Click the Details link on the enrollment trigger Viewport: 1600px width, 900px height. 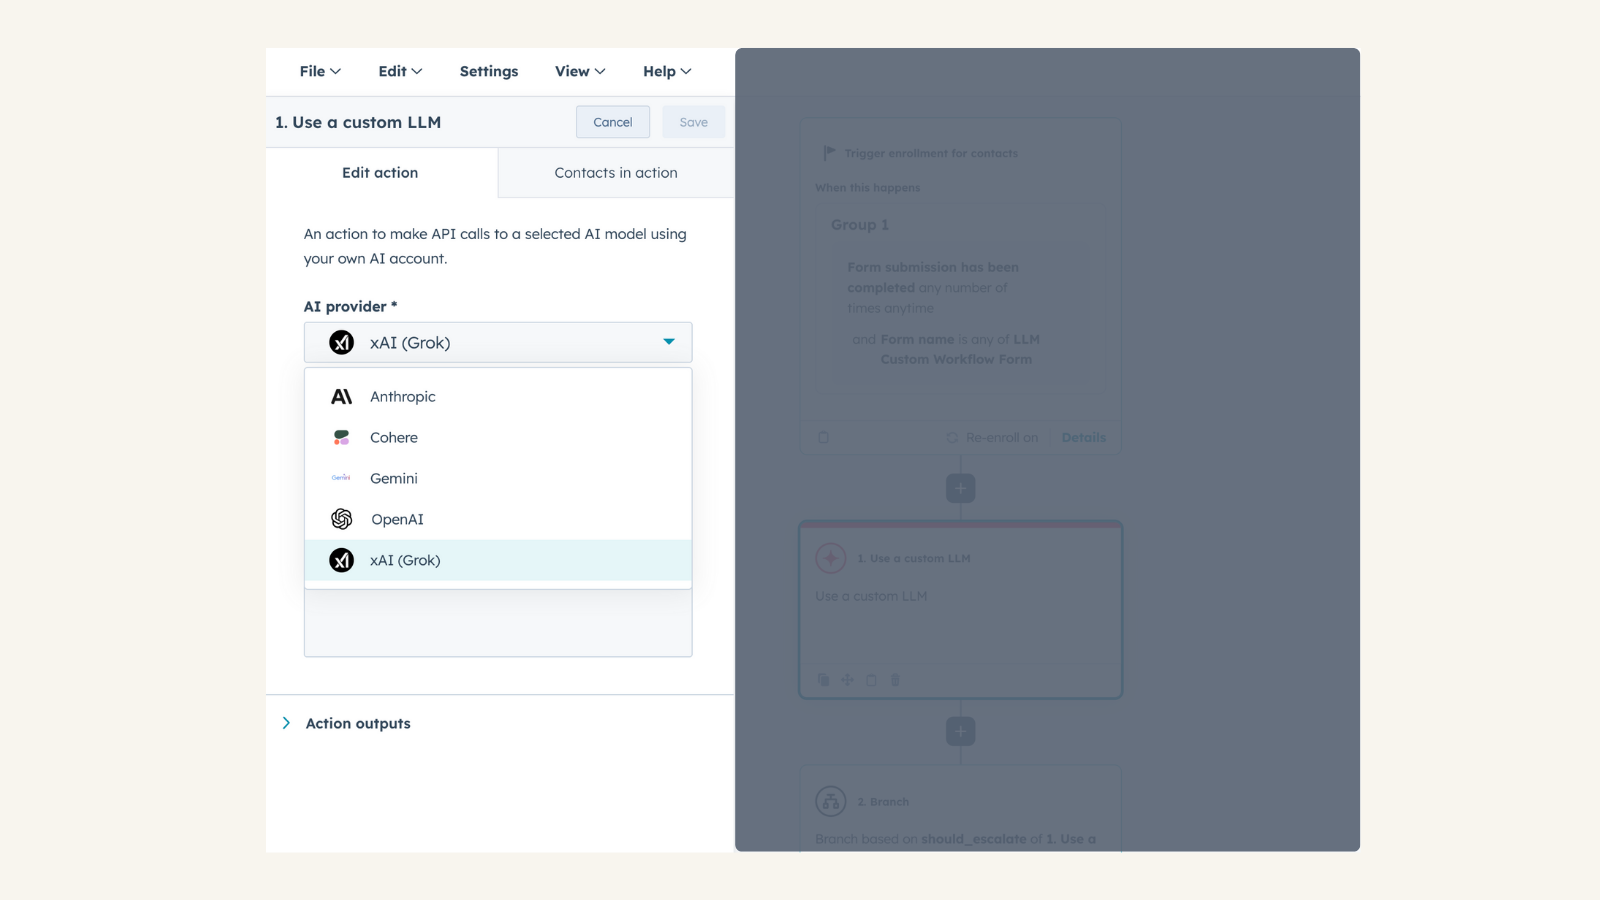1083,437
